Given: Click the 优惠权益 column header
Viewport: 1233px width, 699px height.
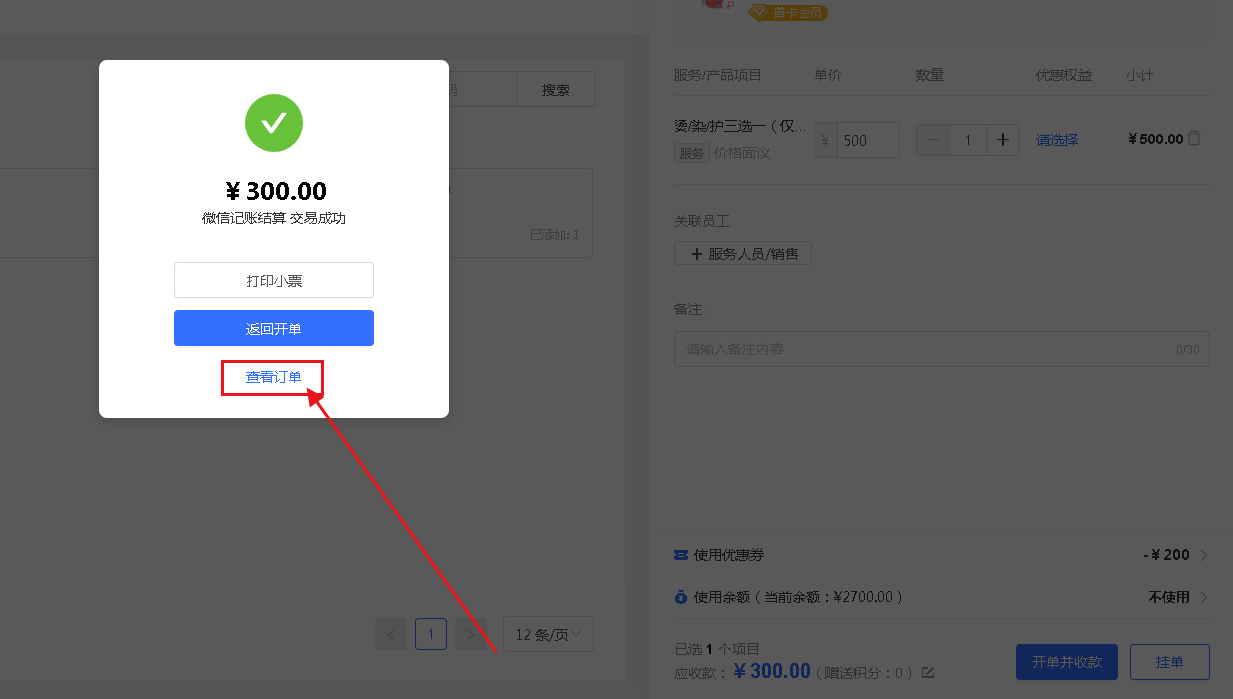Looking at the screenshot, I should click(1064, 75).
